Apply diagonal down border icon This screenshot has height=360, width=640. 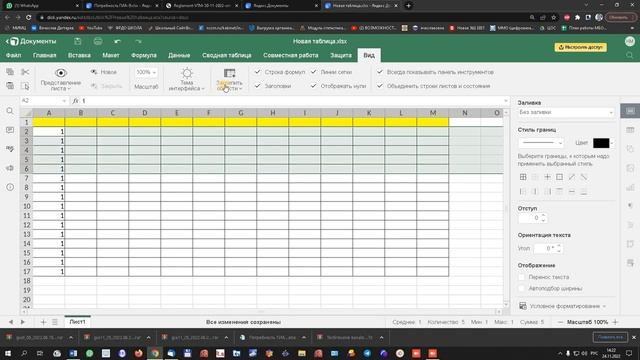coord(584,177)
